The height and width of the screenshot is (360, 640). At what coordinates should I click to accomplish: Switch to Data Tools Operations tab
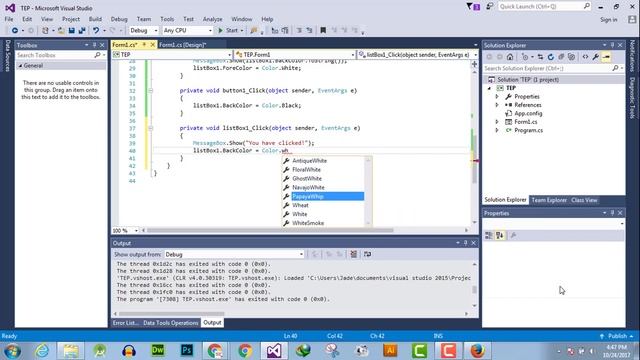170,323
